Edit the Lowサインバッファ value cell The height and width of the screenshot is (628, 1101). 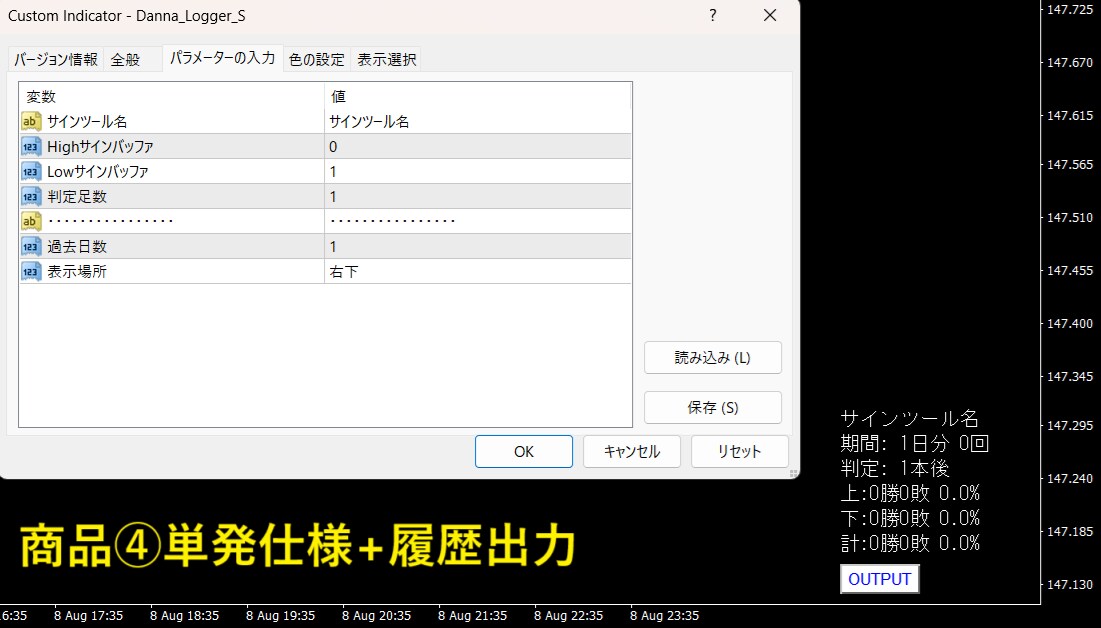pos(477,171)
